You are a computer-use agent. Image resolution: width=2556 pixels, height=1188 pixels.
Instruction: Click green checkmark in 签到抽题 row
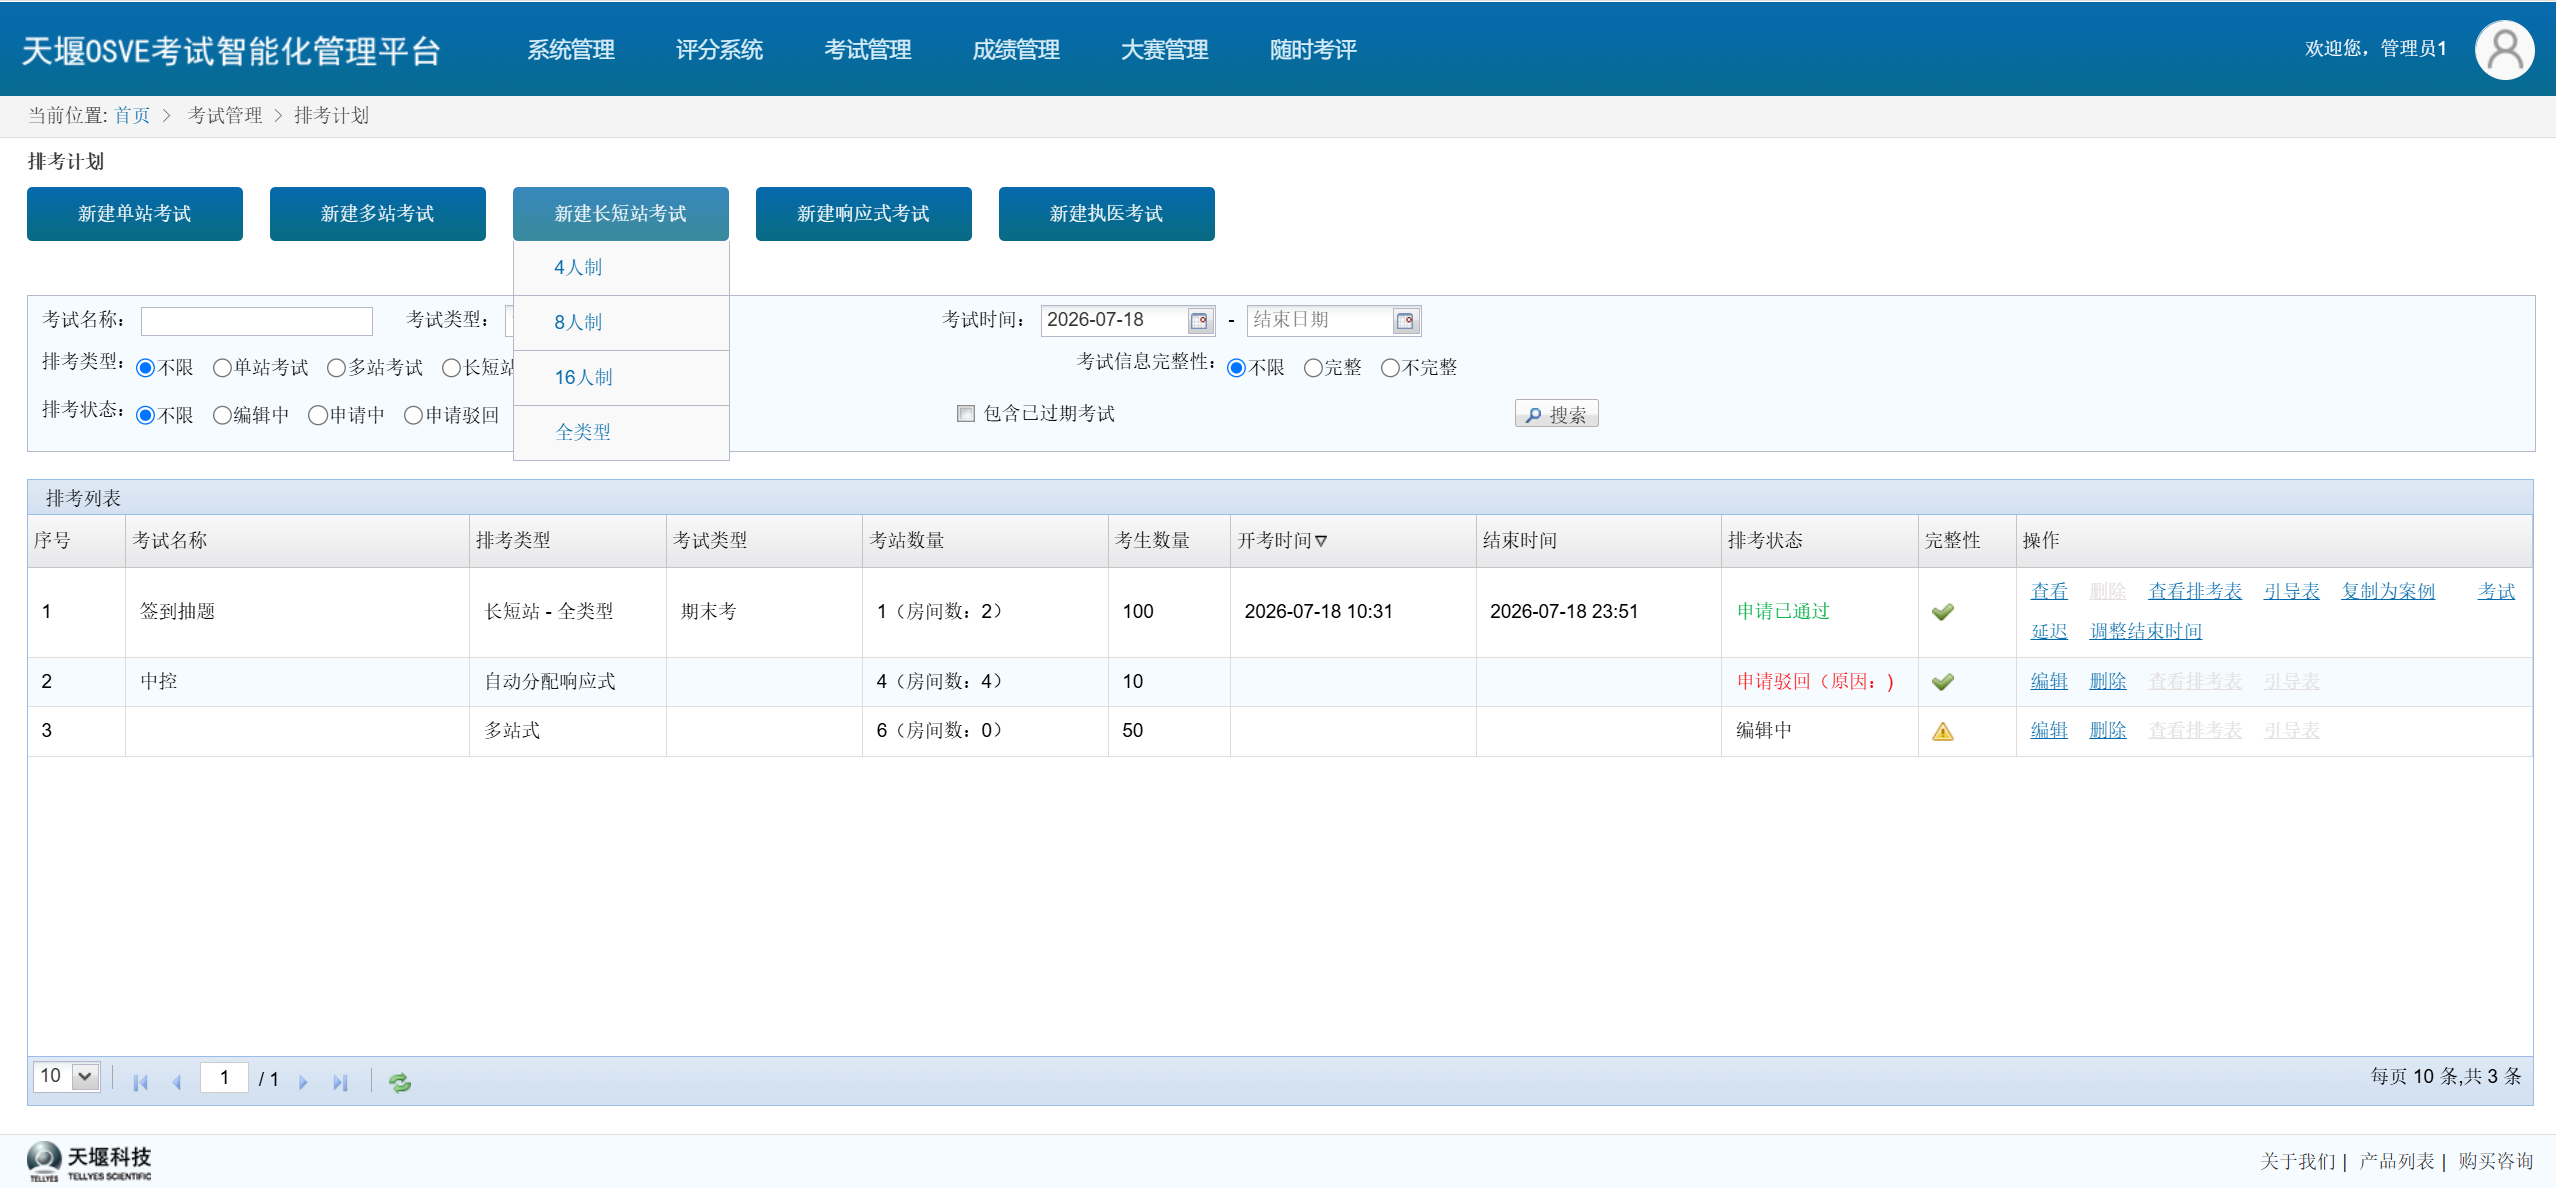(x=1942, y=612)
